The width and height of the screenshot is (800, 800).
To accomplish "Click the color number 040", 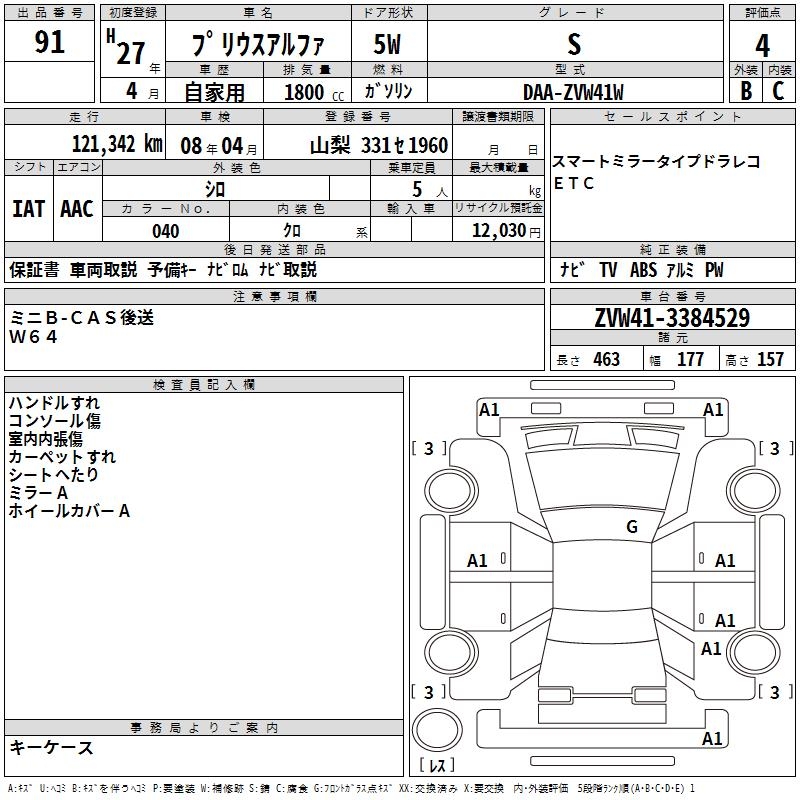I will point(166,231).
